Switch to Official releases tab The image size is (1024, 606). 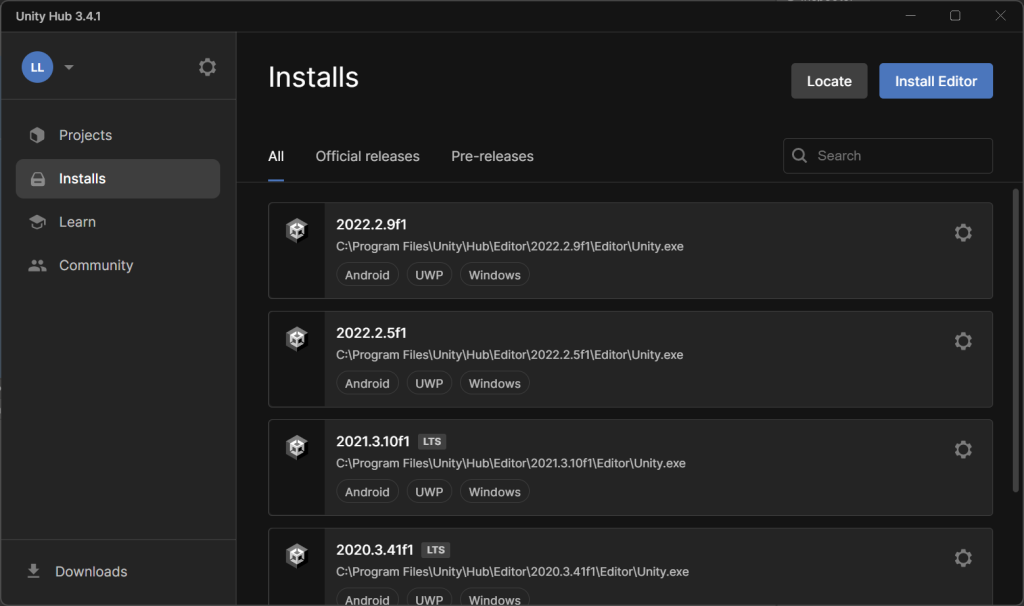368,157
